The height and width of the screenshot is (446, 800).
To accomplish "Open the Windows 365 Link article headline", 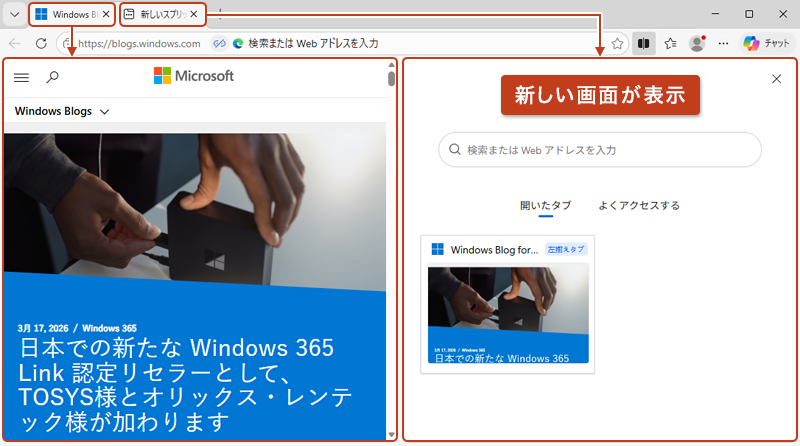I will click(186, 385).
